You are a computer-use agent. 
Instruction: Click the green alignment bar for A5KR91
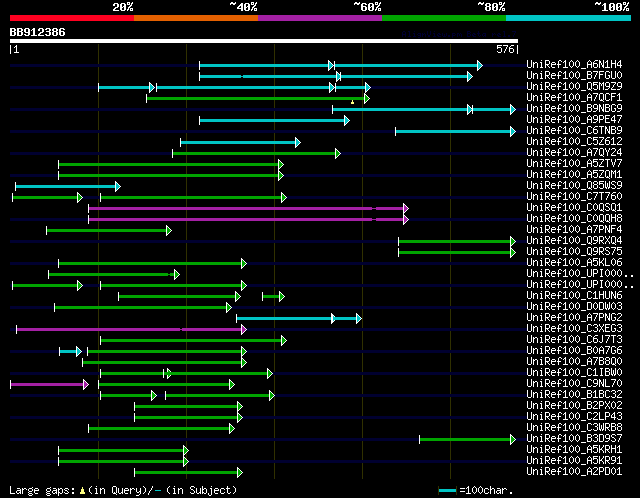coord(123,462)
